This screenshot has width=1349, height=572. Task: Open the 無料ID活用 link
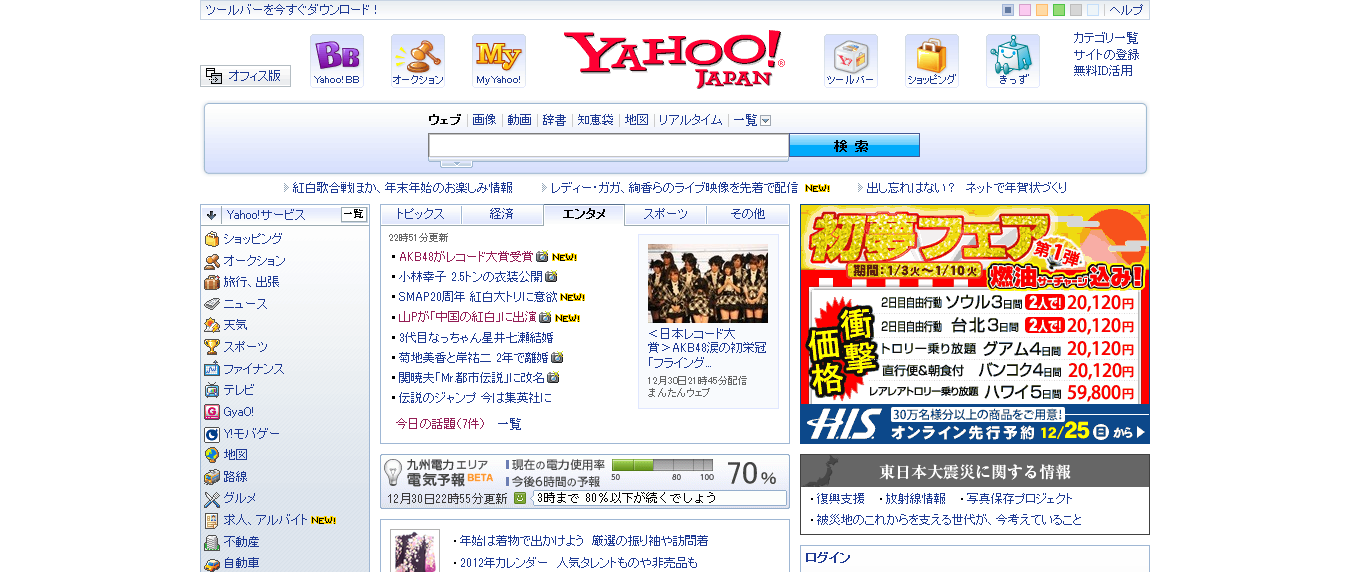[1103, 71]
